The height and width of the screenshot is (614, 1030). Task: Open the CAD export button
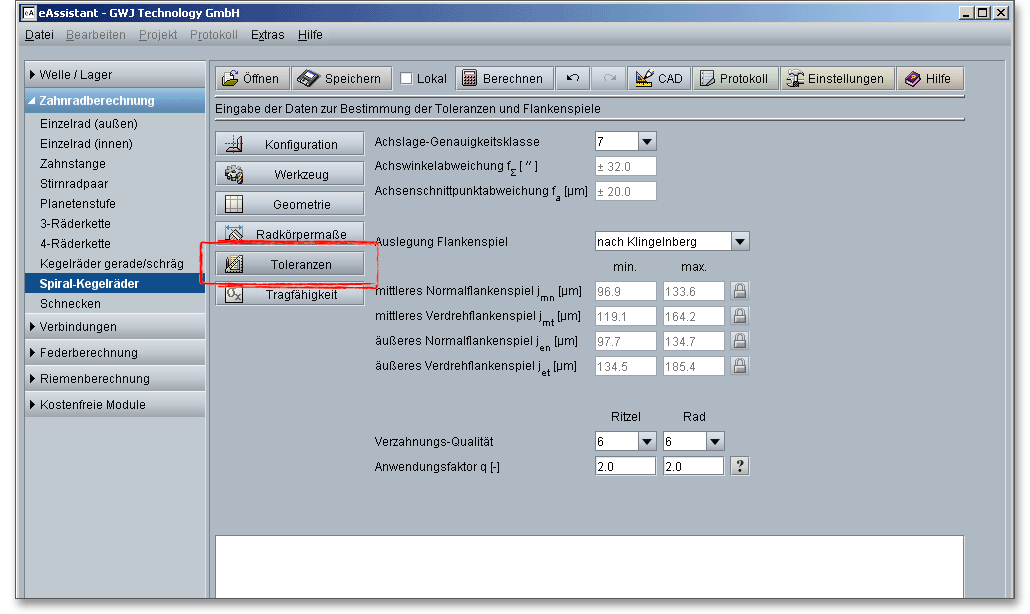[x=658, y=79]
